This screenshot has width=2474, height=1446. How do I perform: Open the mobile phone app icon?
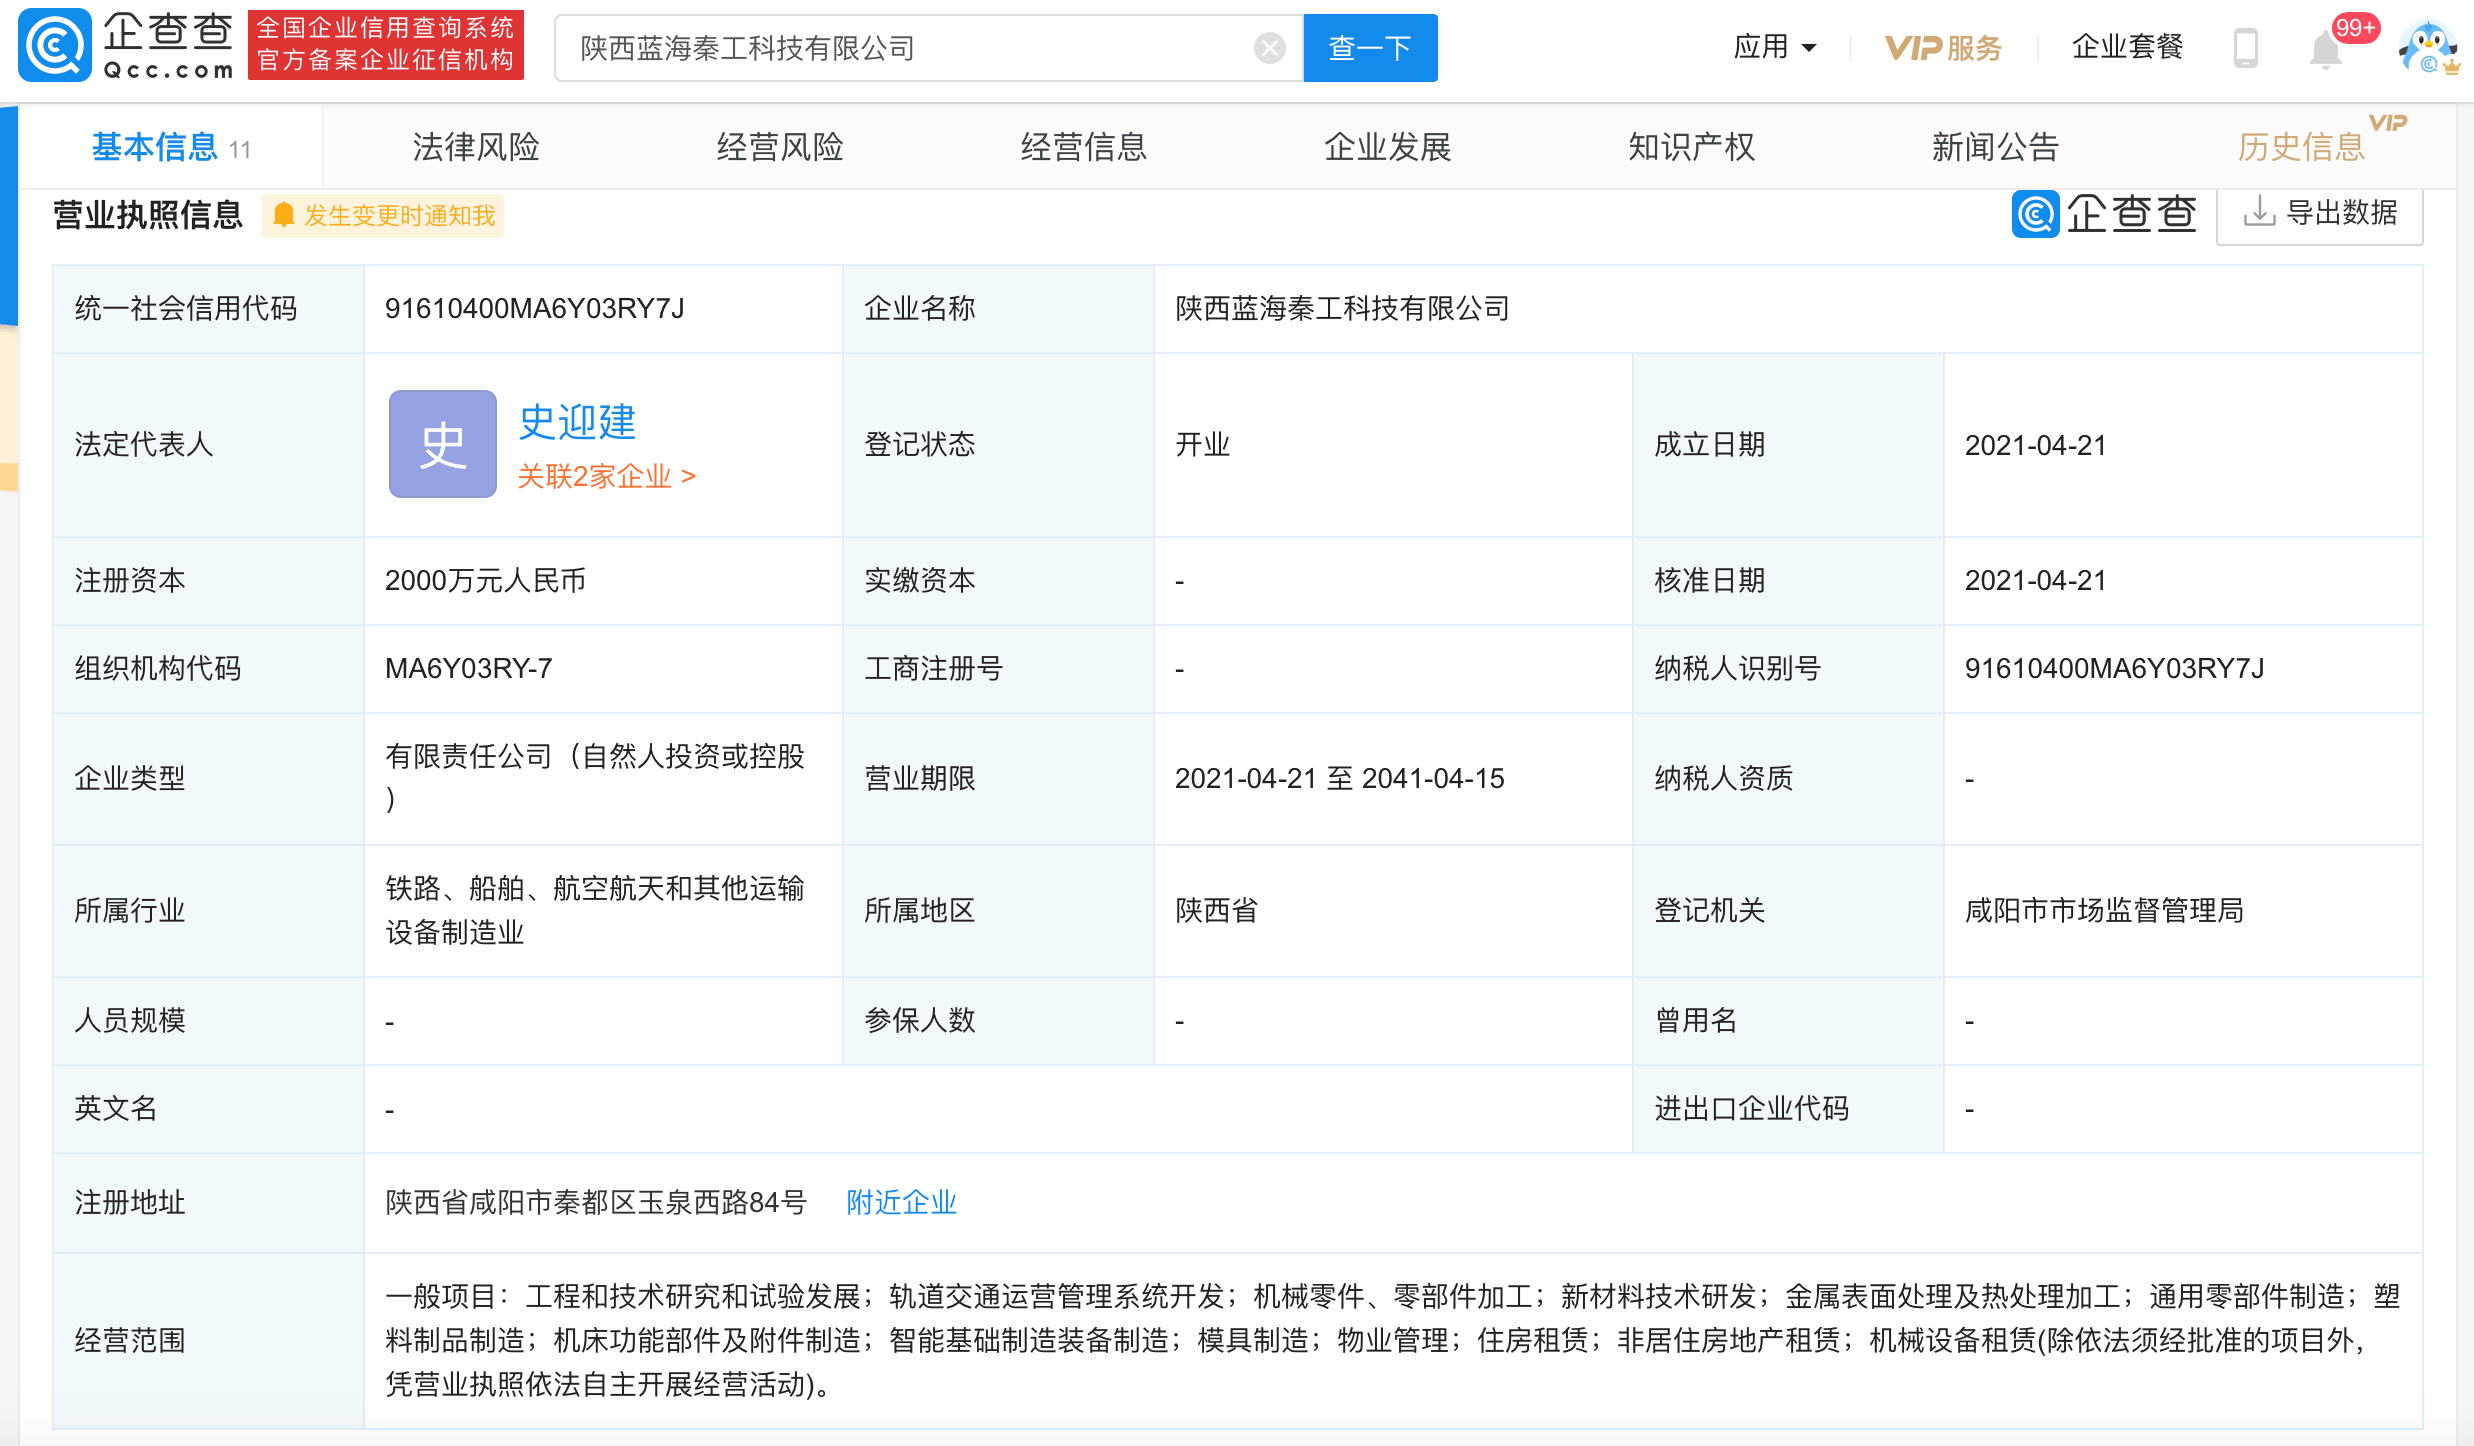point(2245,47)
